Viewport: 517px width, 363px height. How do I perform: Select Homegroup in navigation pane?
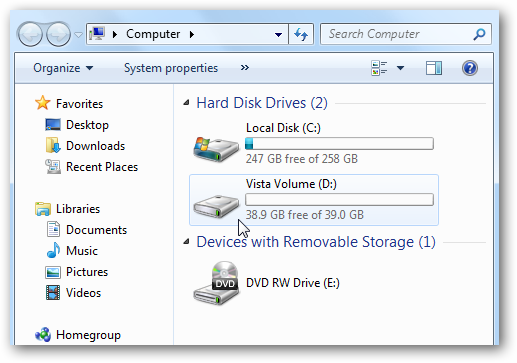[88, 335]
